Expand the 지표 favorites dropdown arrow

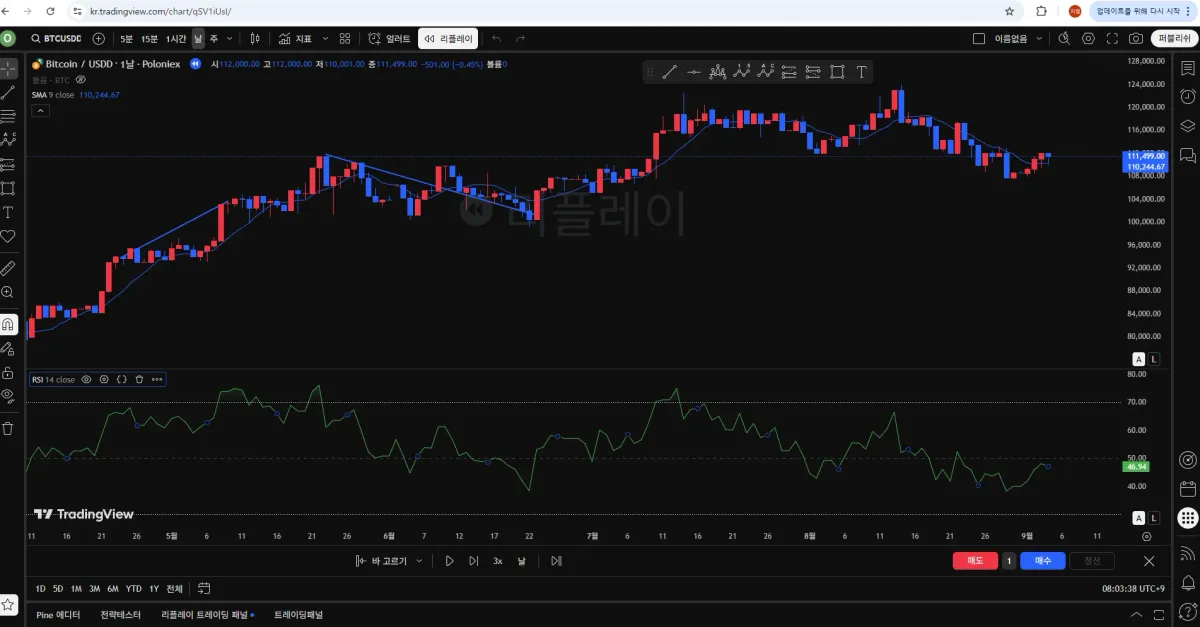point(325,39)
